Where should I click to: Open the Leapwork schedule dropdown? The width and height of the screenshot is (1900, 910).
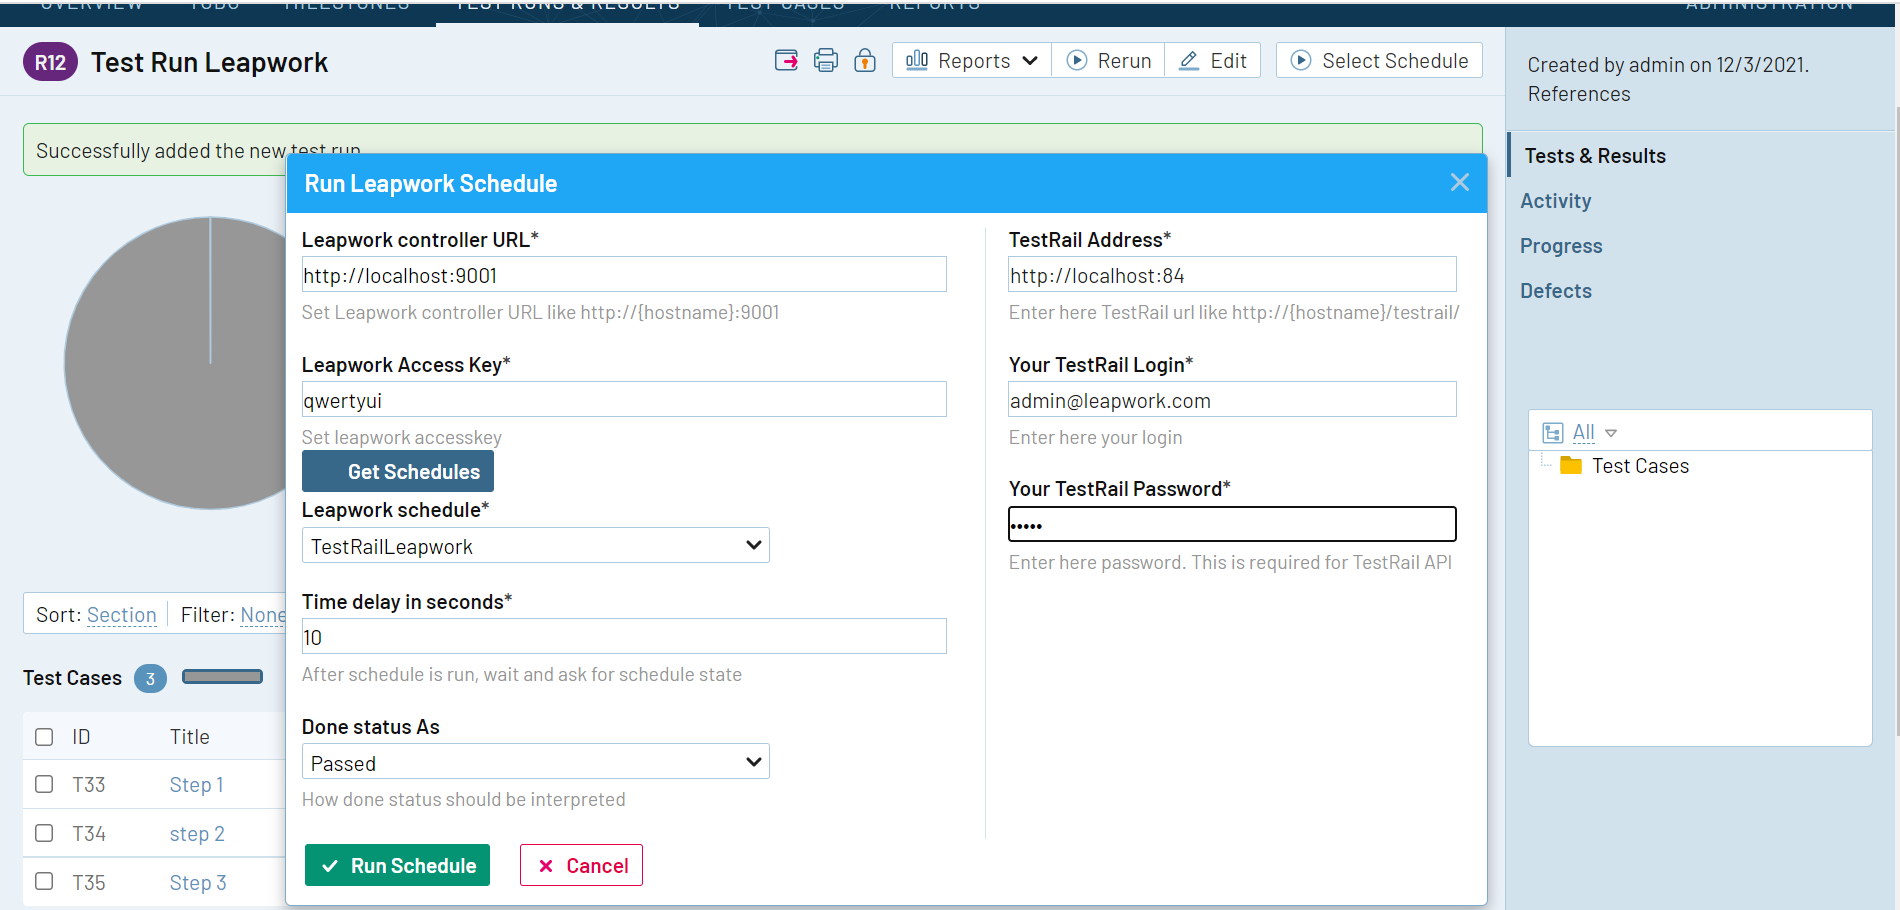[x=536, y=546]
